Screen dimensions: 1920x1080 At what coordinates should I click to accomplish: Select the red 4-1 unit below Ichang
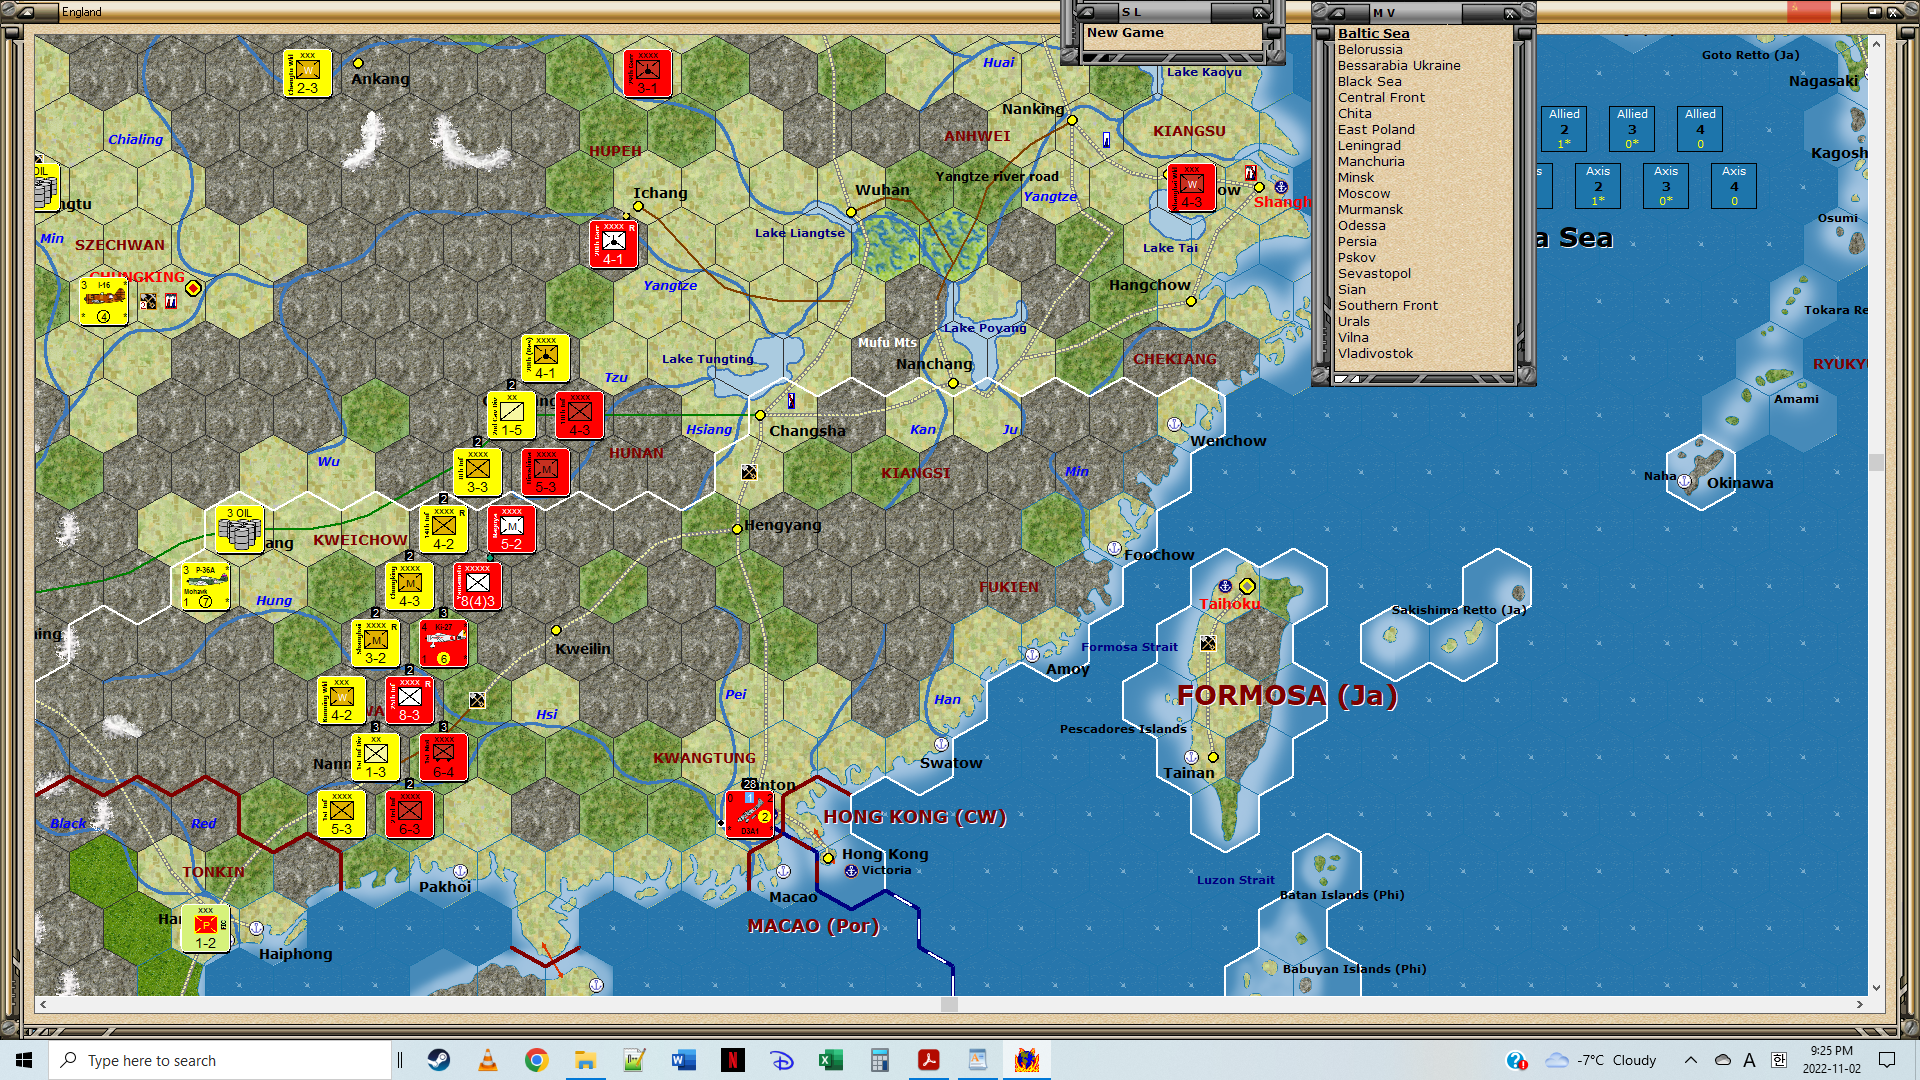coord(613,244)
